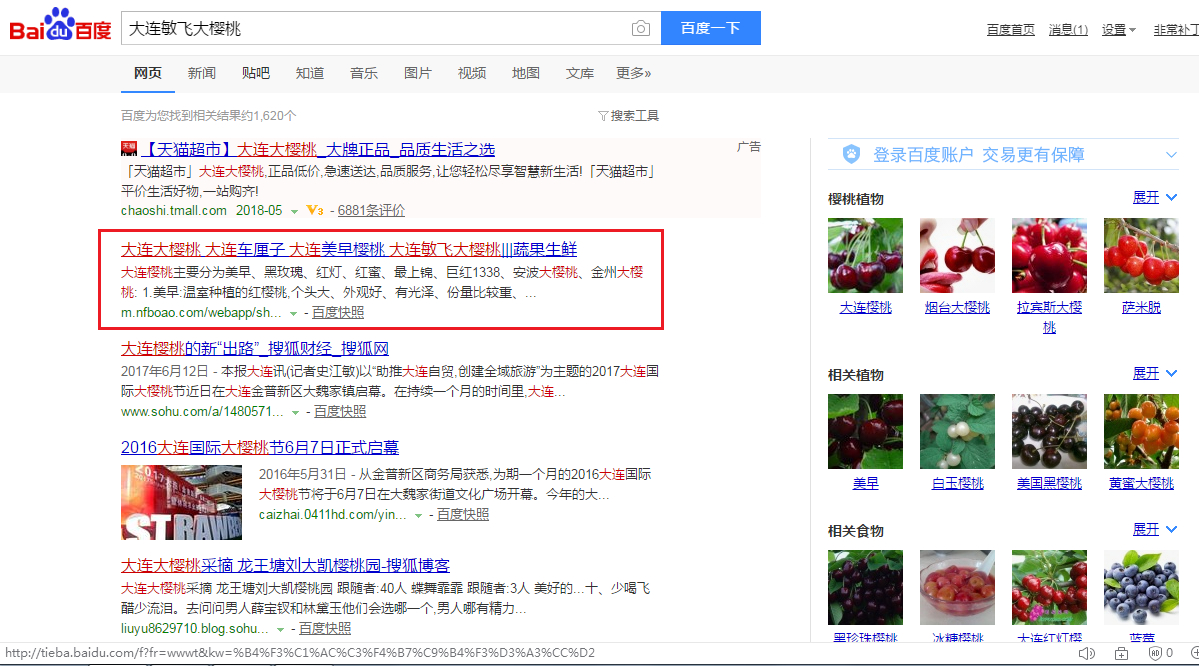Viewport: 1199px width, 666px height.
Task: Expand chaoshi.tmall.com dropdown arrow
Action: 294,212
